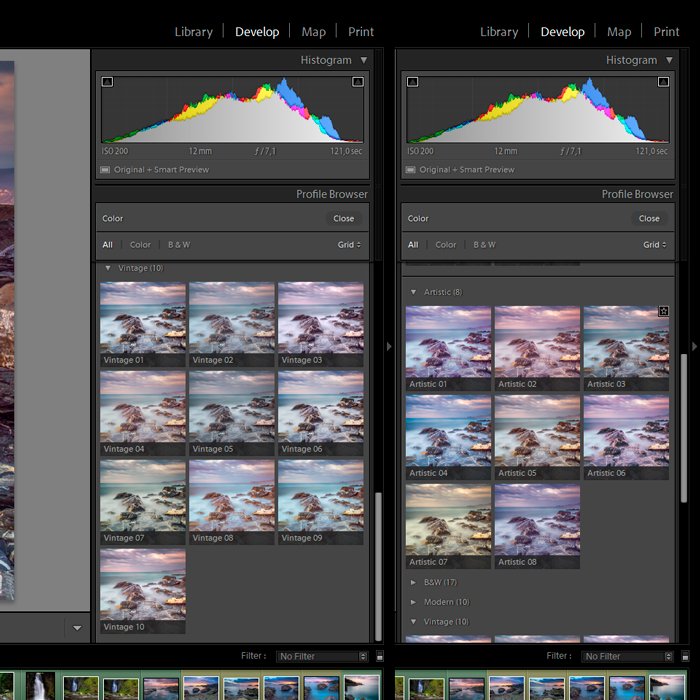Toggle shadow clipping indicator in right histogram
The width and height of the screenshot is (700, 700).
[x=412, y=82]
